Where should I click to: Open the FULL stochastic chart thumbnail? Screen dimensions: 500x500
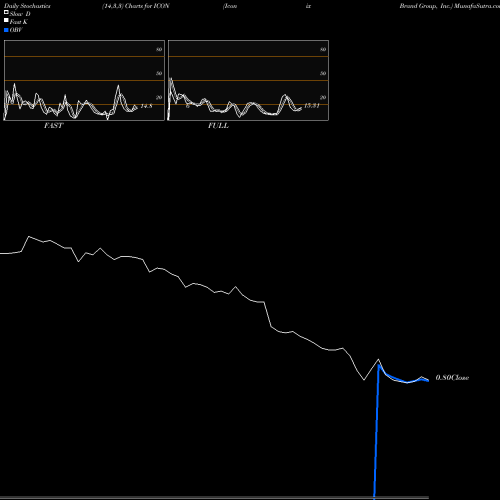click(x=248, y=80)
